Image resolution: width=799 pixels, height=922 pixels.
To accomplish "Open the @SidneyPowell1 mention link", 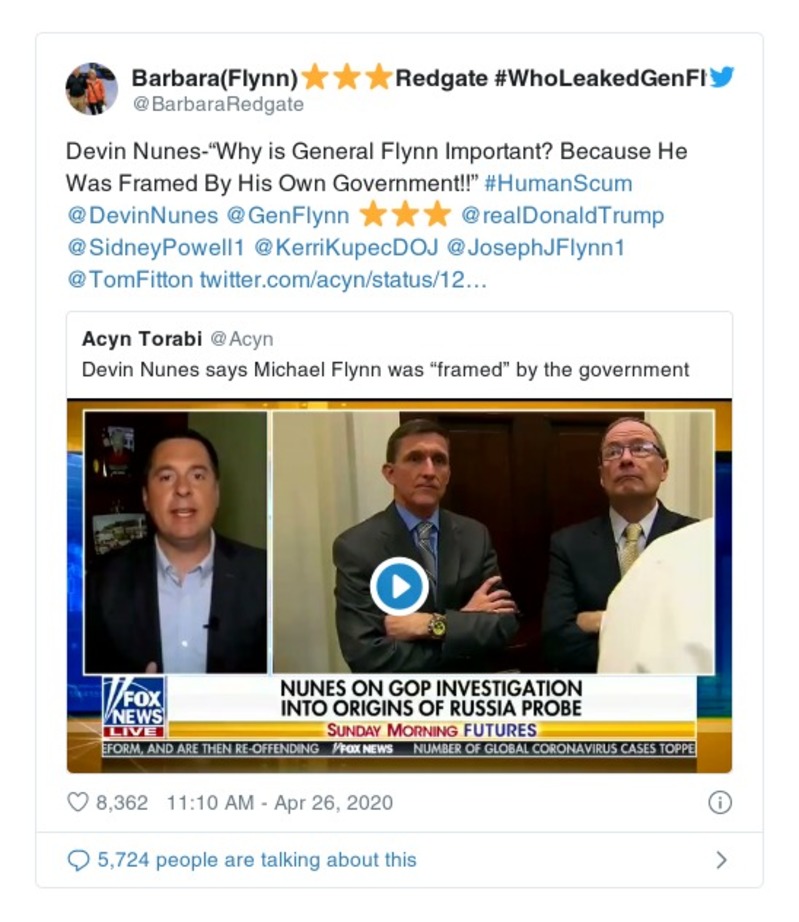I will click(154, 247).
